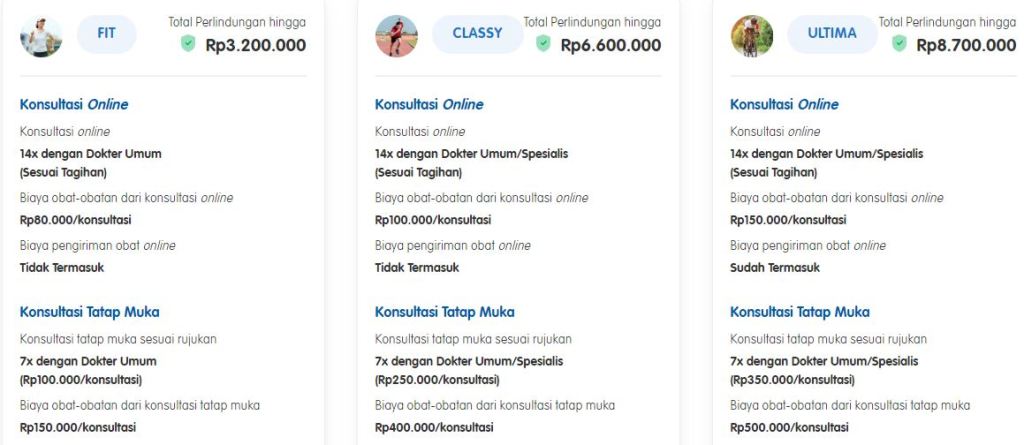Click Sudah Termasuk text in ULTIMA card
Screen dimensions: 1024x445
pyautogui.click(x=775, y=267)
